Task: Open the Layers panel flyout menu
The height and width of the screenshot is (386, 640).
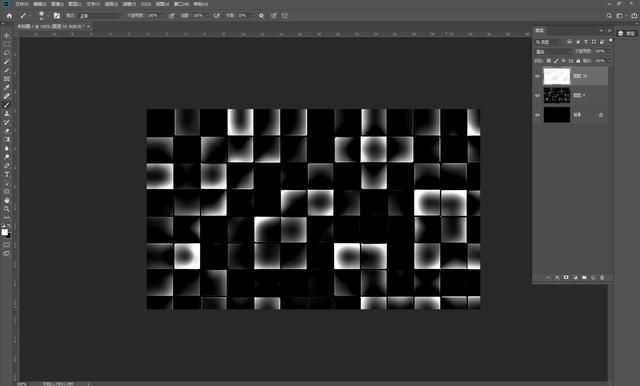Action: pyautogui.click(x=610, y=31)
